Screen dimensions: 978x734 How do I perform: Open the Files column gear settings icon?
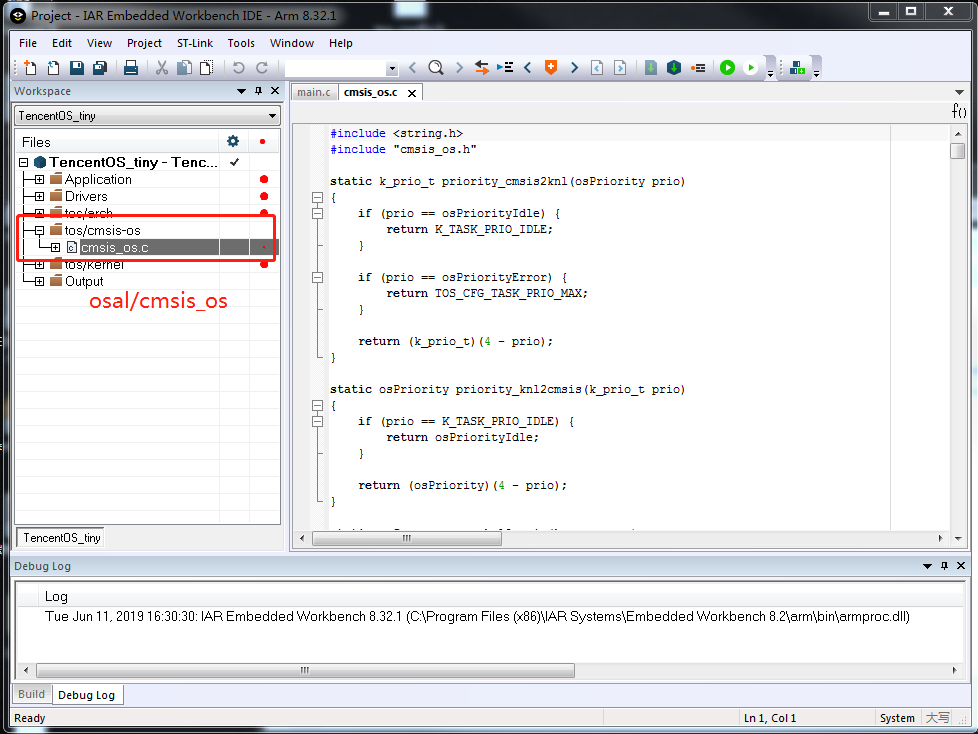(x=233, y=142)
